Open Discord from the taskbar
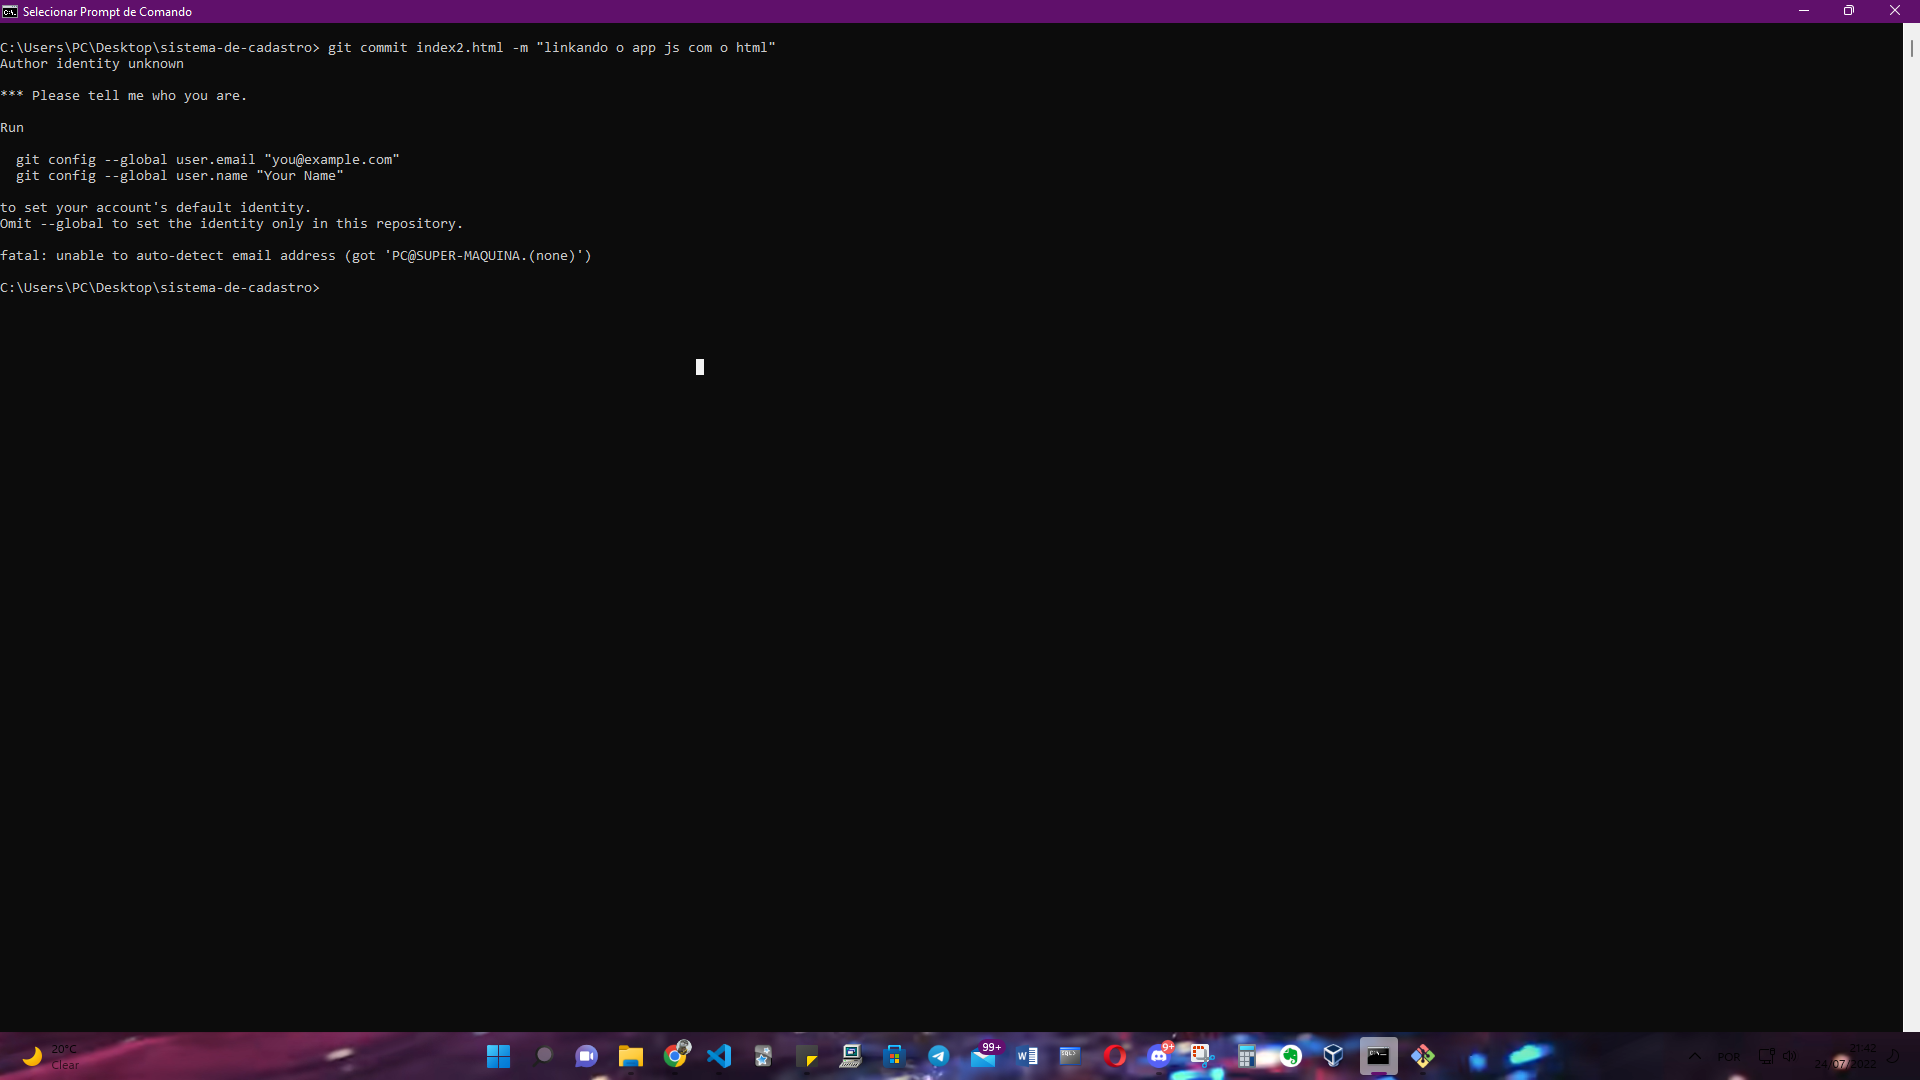 1159,1056
